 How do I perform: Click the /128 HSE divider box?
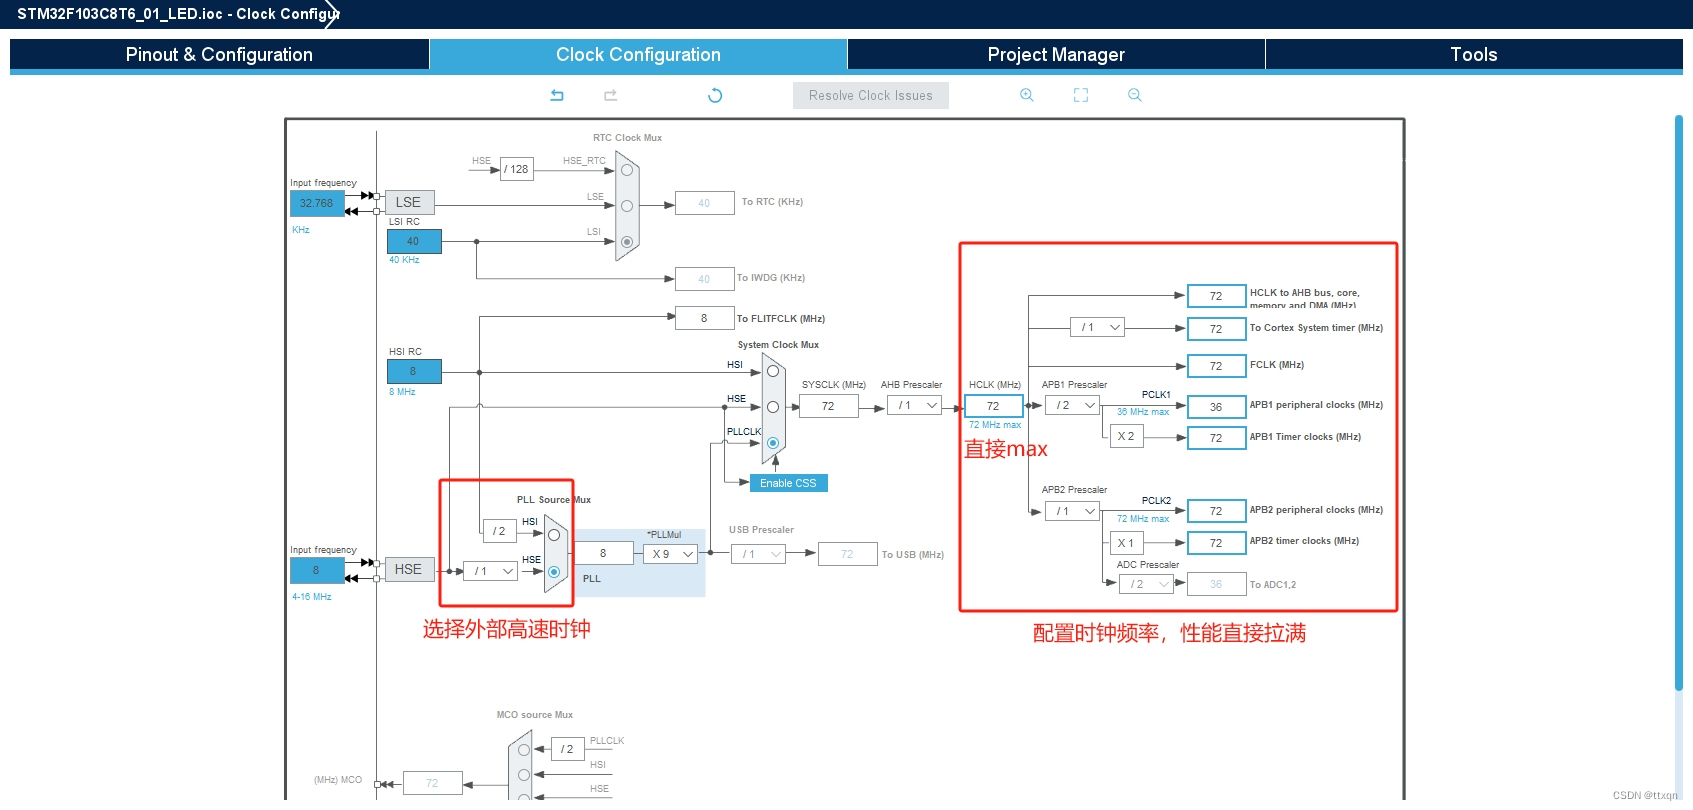point(517,169)
